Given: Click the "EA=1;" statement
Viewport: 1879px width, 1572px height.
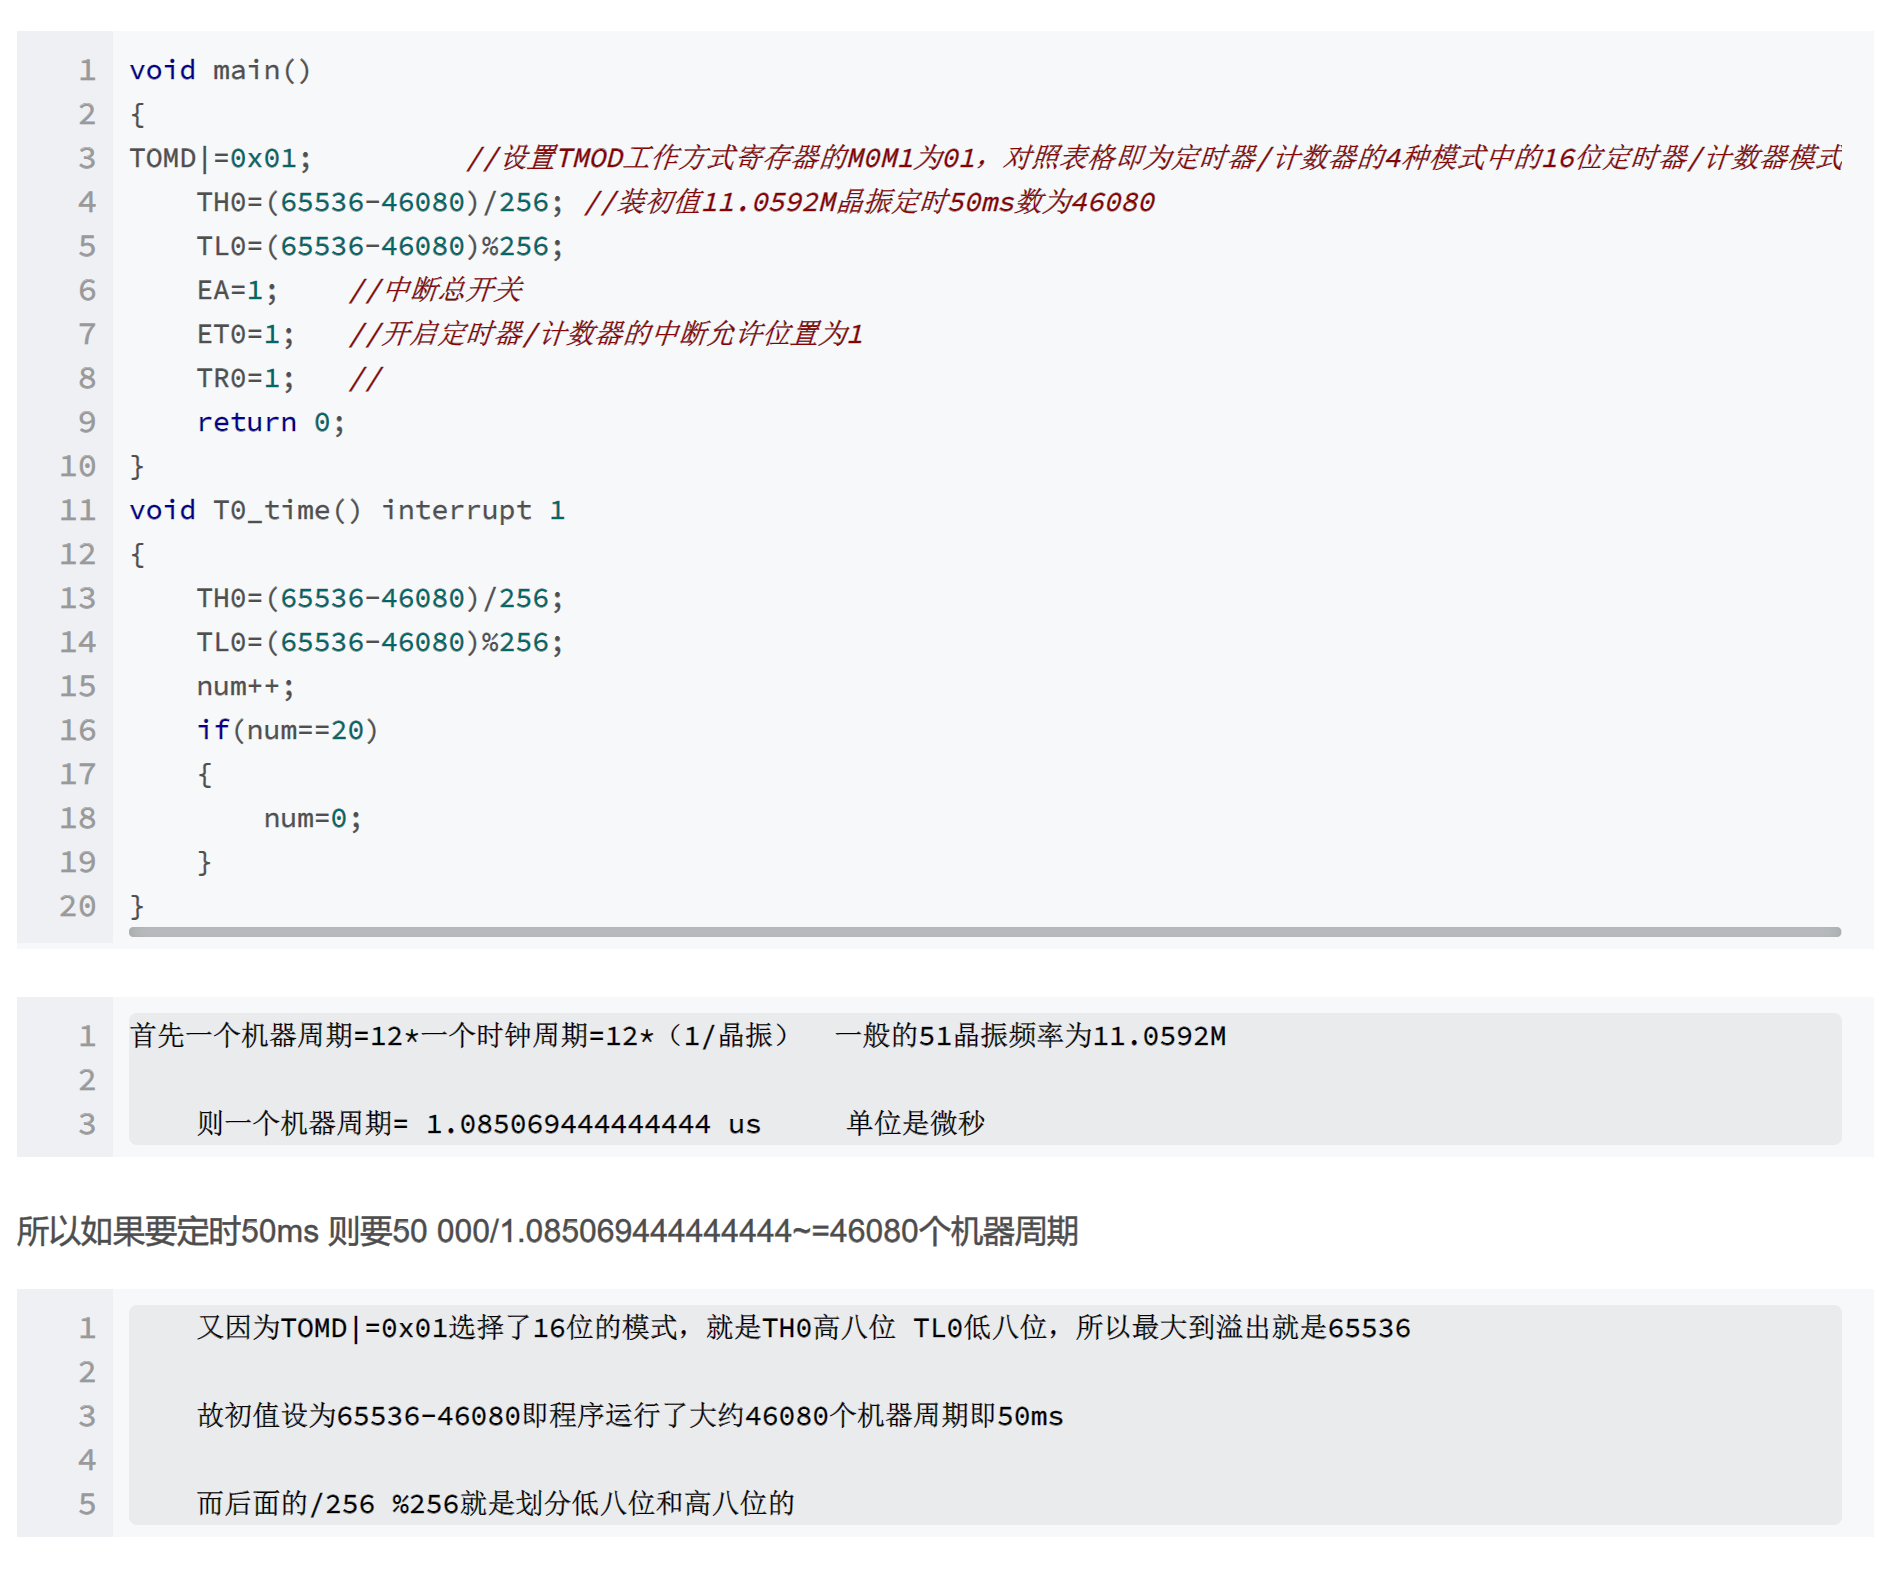Looking at the screenshot, I should (237, 290).
